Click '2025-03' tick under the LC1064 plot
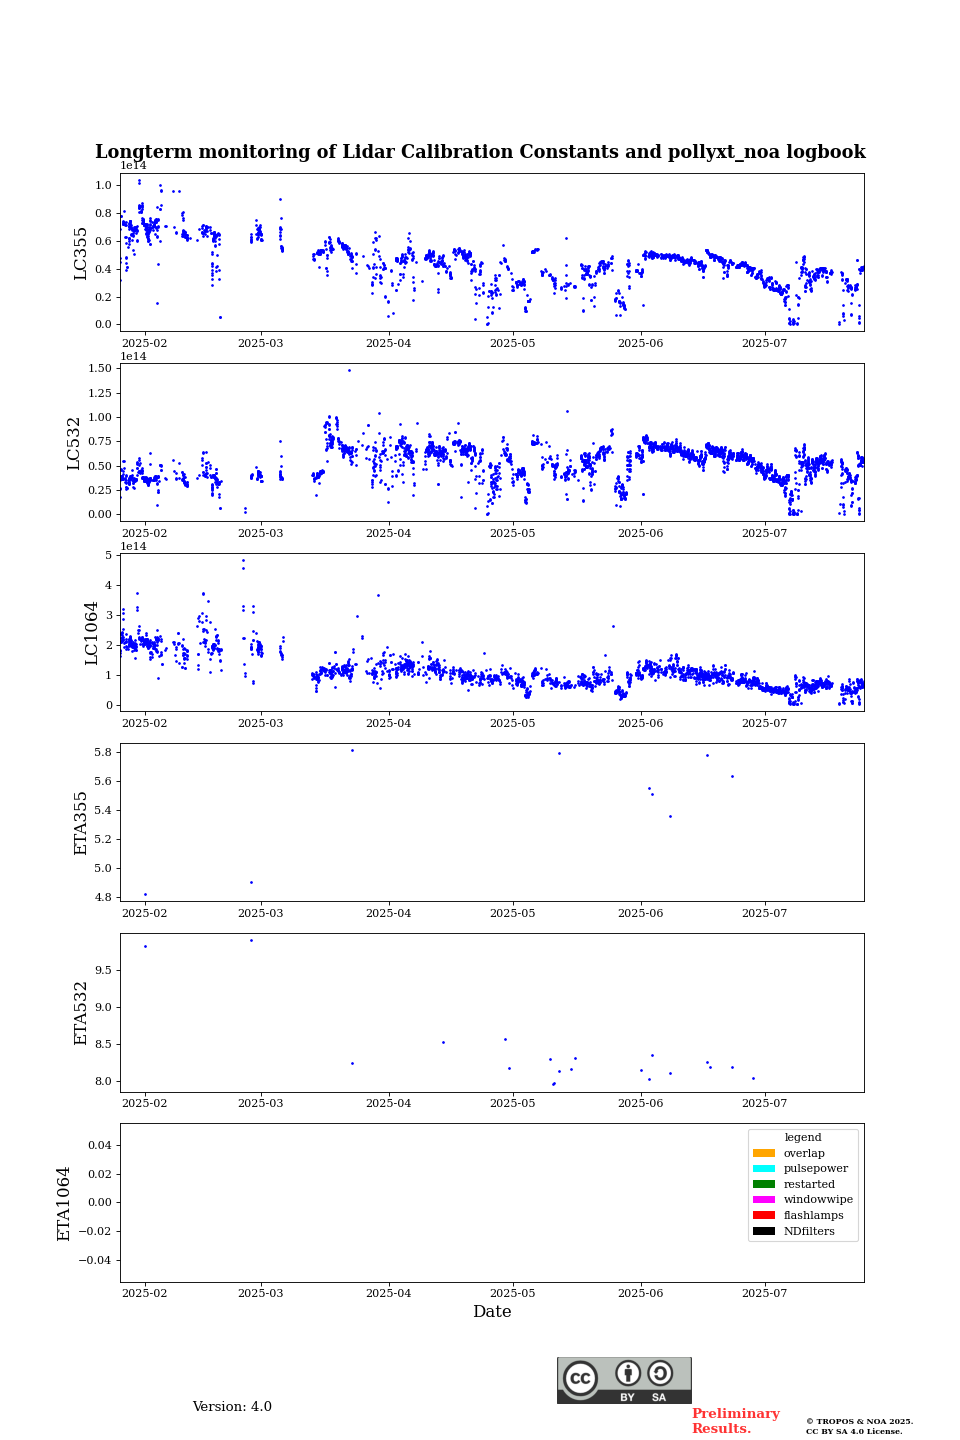This screenshot has width=960, height=1440. pos(261,723)
